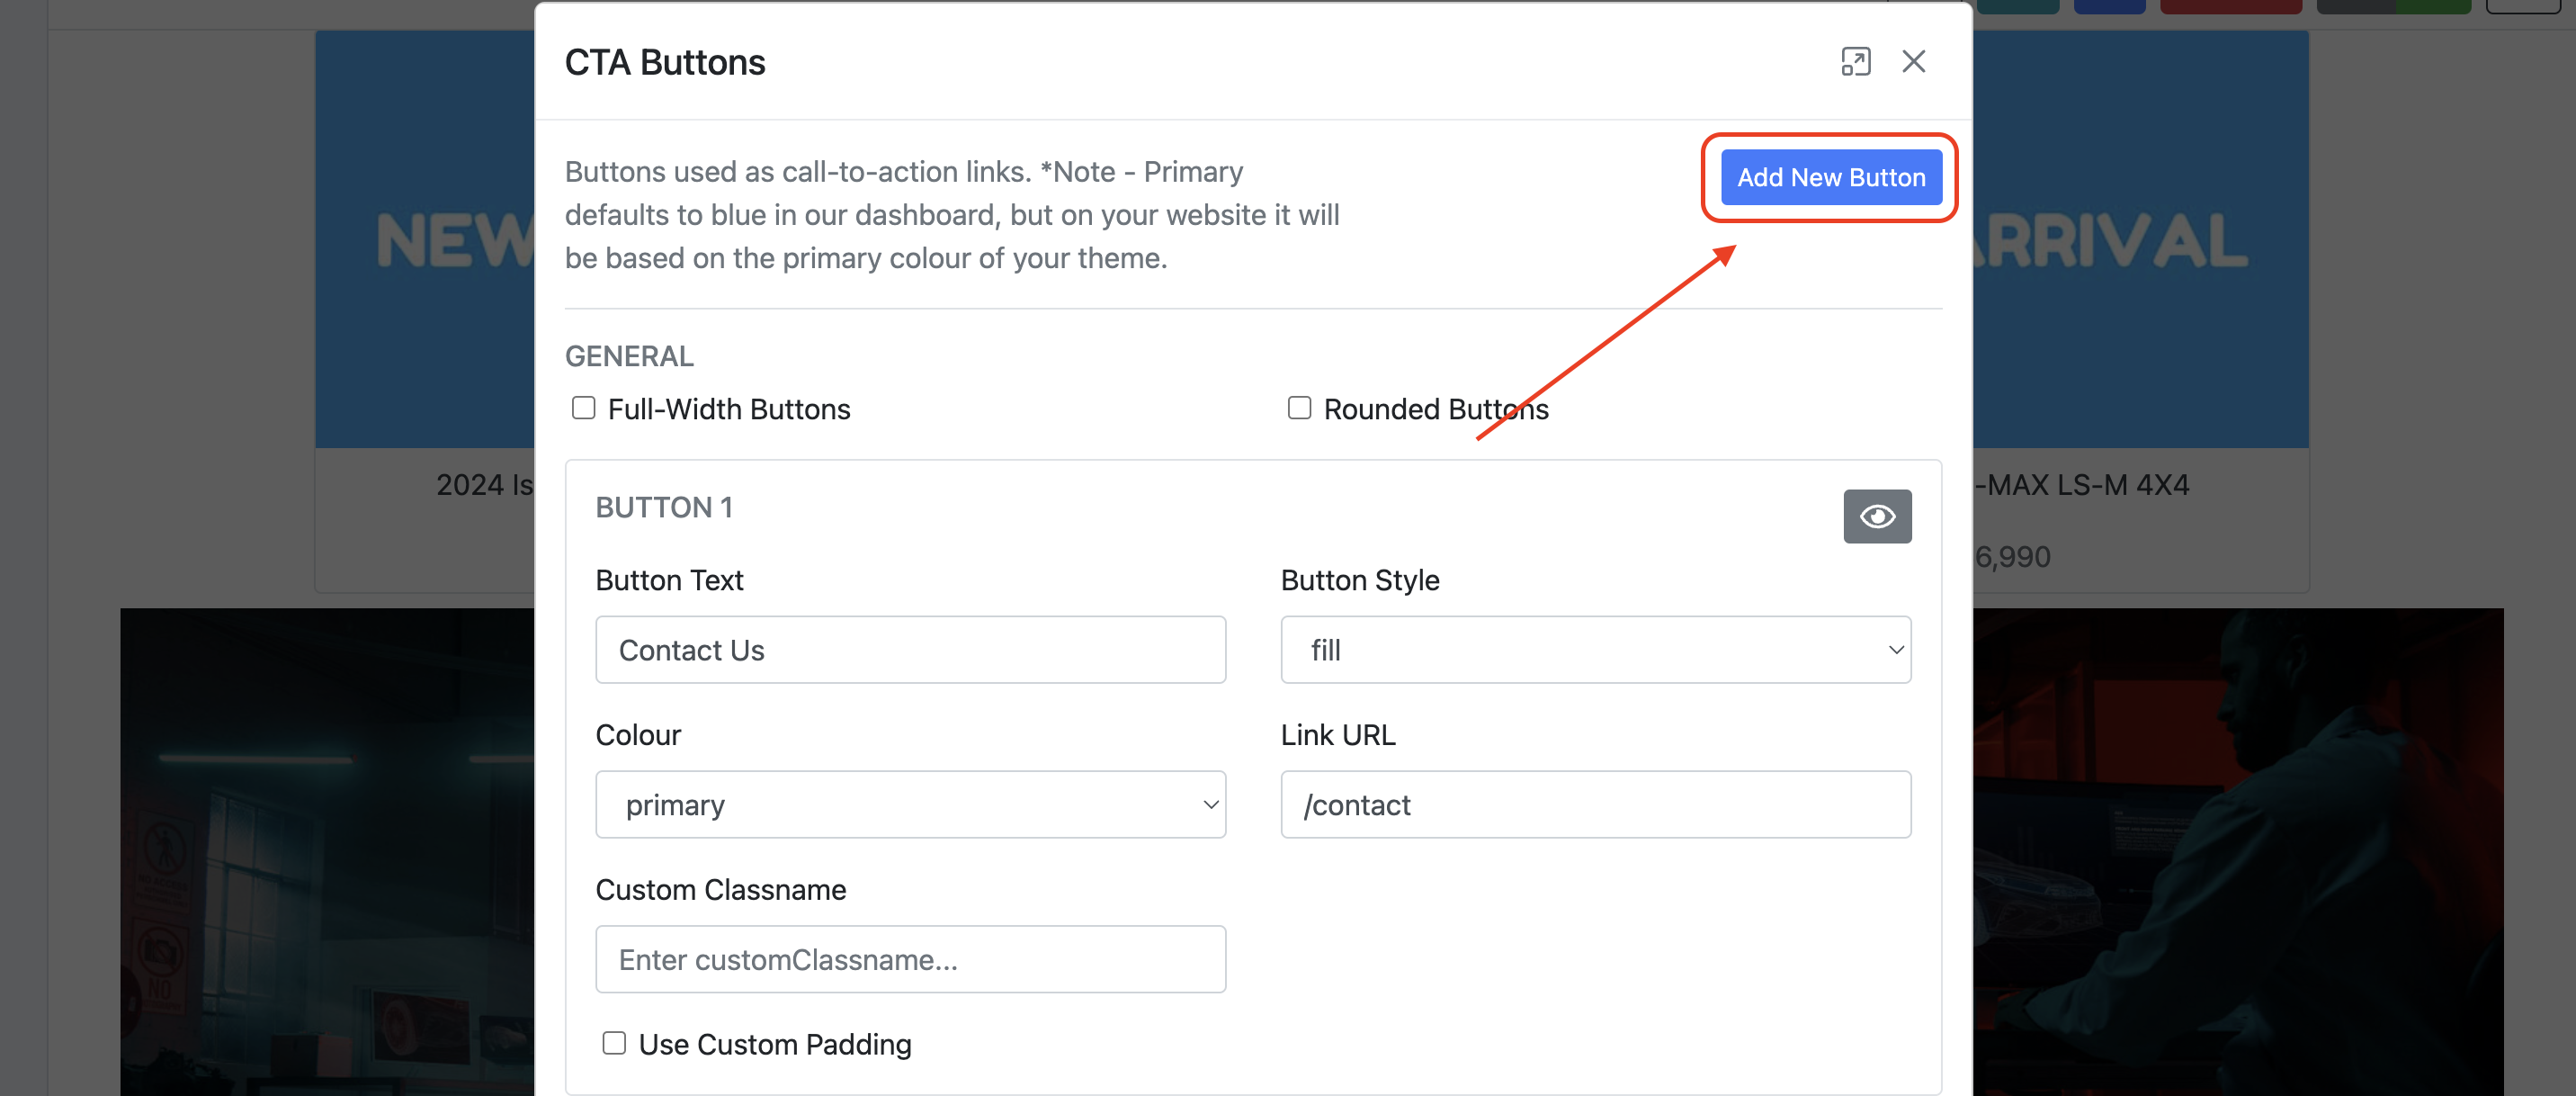Screen dimensions: 2576x1096
Task: Expand the Colour dropdown set to primary
Action: tap(910, 804)
